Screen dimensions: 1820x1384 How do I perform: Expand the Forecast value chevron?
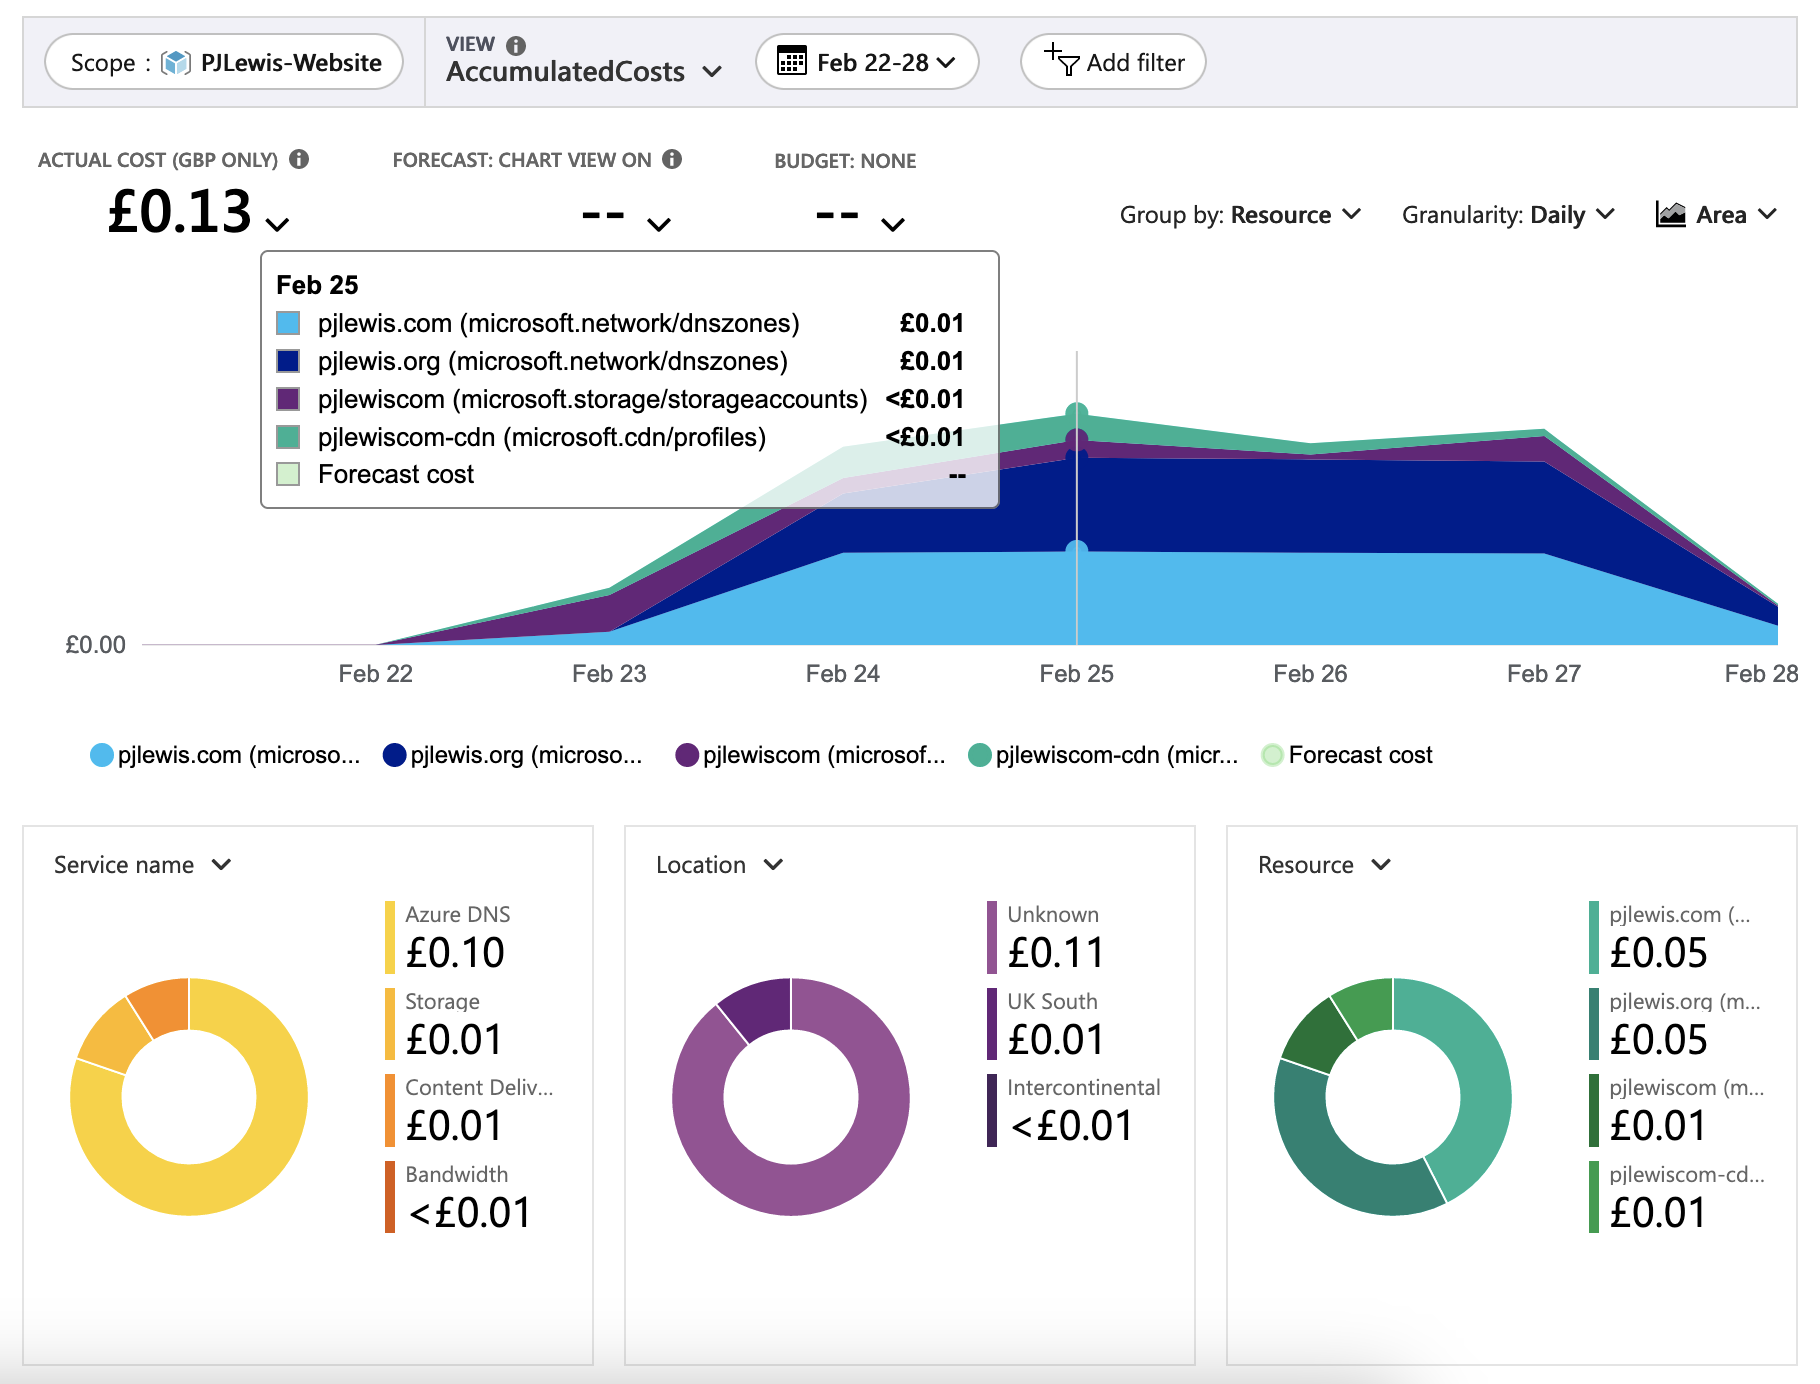click(659, 224)
